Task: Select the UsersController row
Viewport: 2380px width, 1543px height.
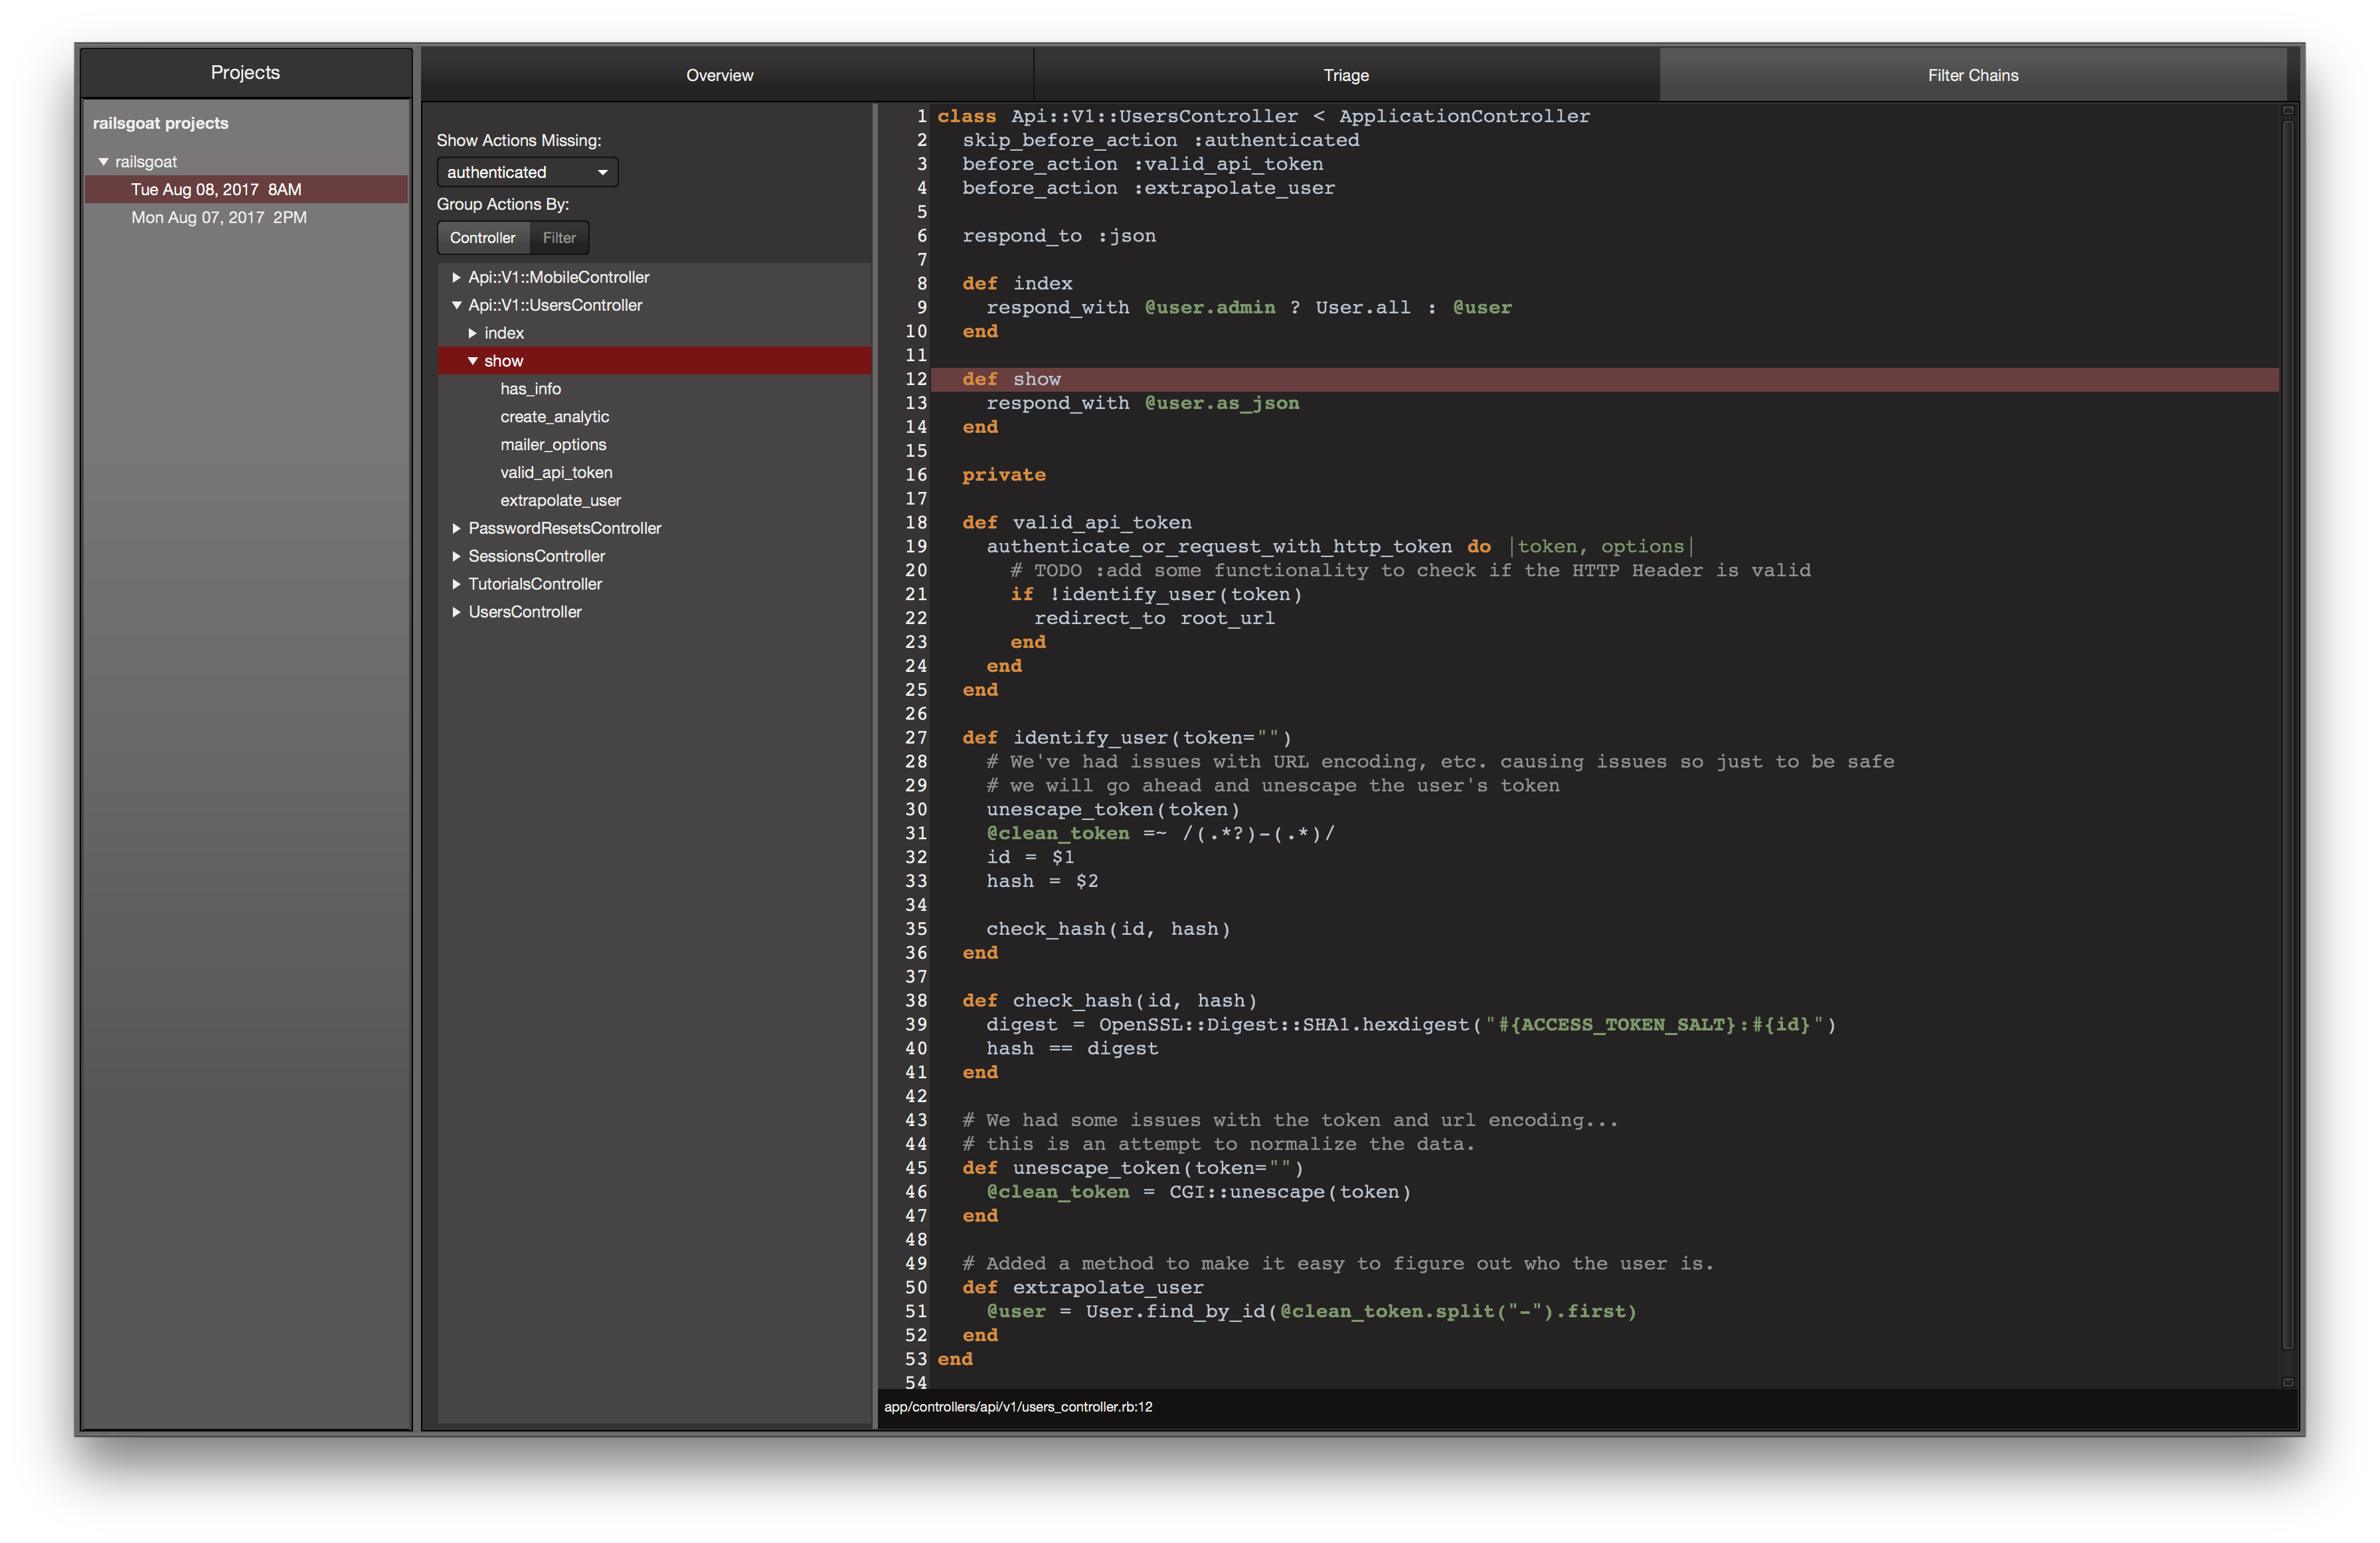Action: click(654, 612)
